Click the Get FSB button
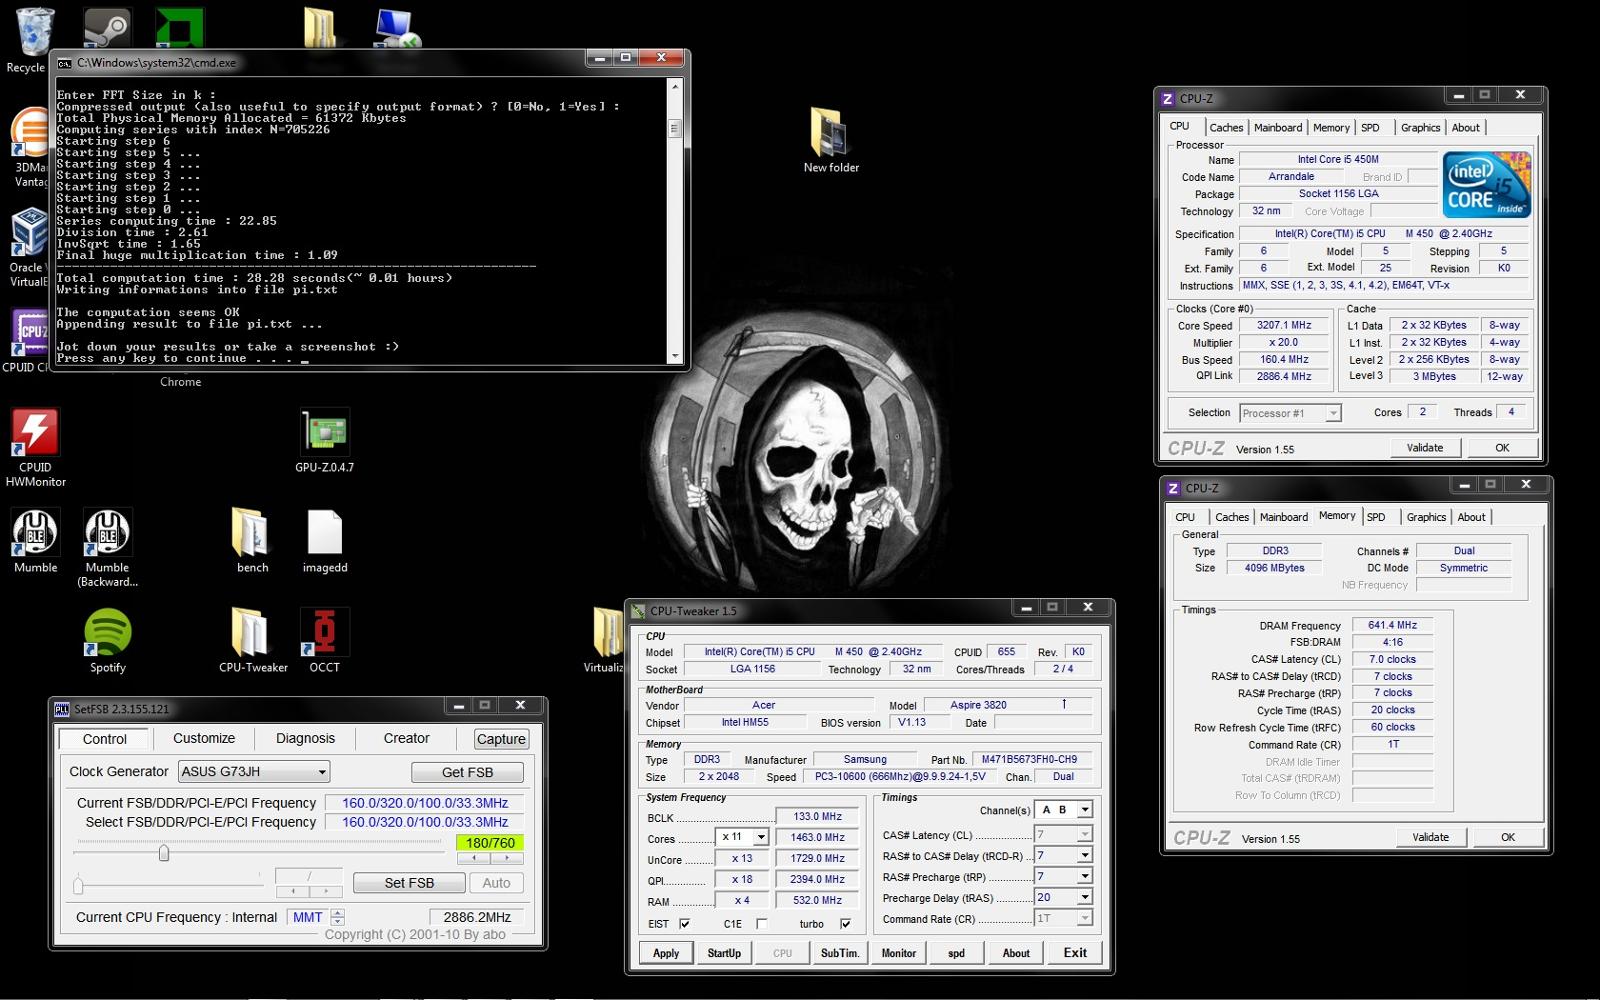 coord(467,772)
